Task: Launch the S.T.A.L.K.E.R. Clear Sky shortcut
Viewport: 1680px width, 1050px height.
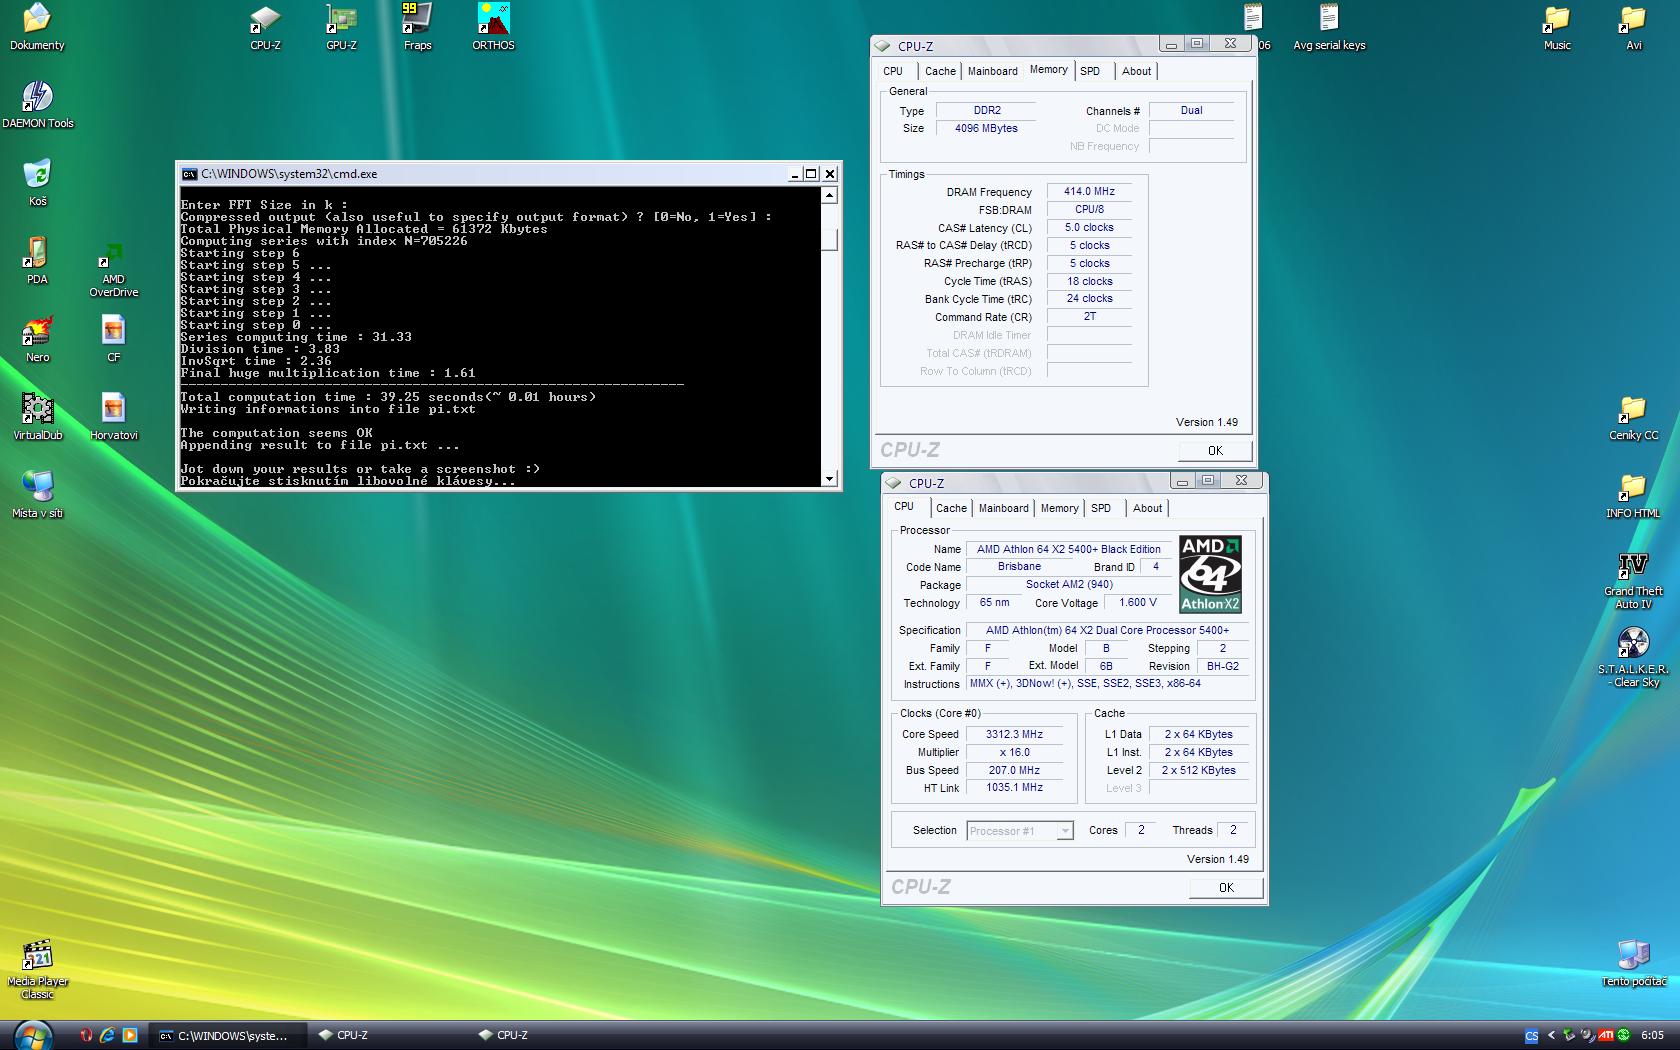Action: (x=1633, y=658)
